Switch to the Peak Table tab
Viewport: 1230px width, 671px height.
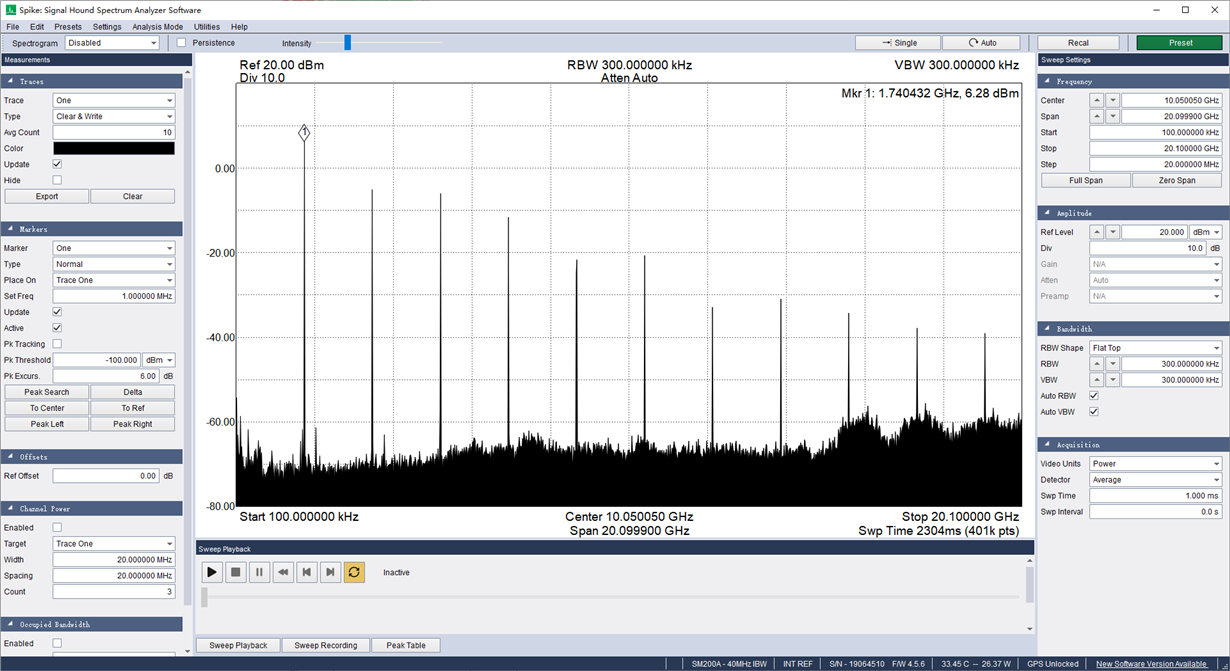(406, 645)
